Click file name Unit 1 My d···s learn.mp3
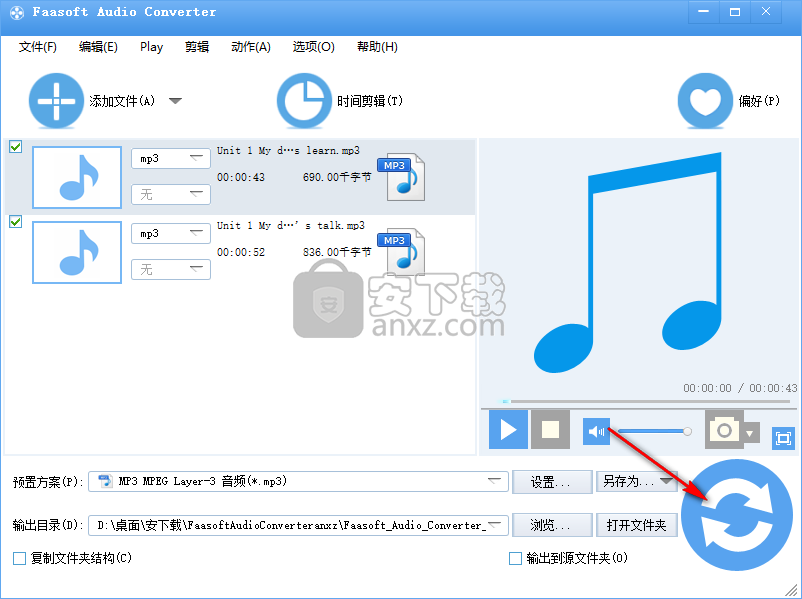This screenshot has width=802, height=599. coord(288,150)
